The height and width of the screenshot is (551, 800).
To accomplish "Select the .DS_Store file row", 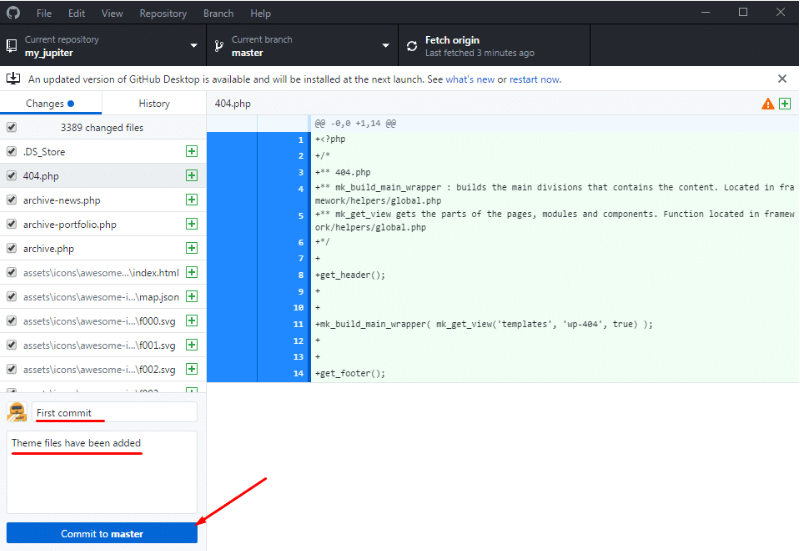I will coord(103,152).
